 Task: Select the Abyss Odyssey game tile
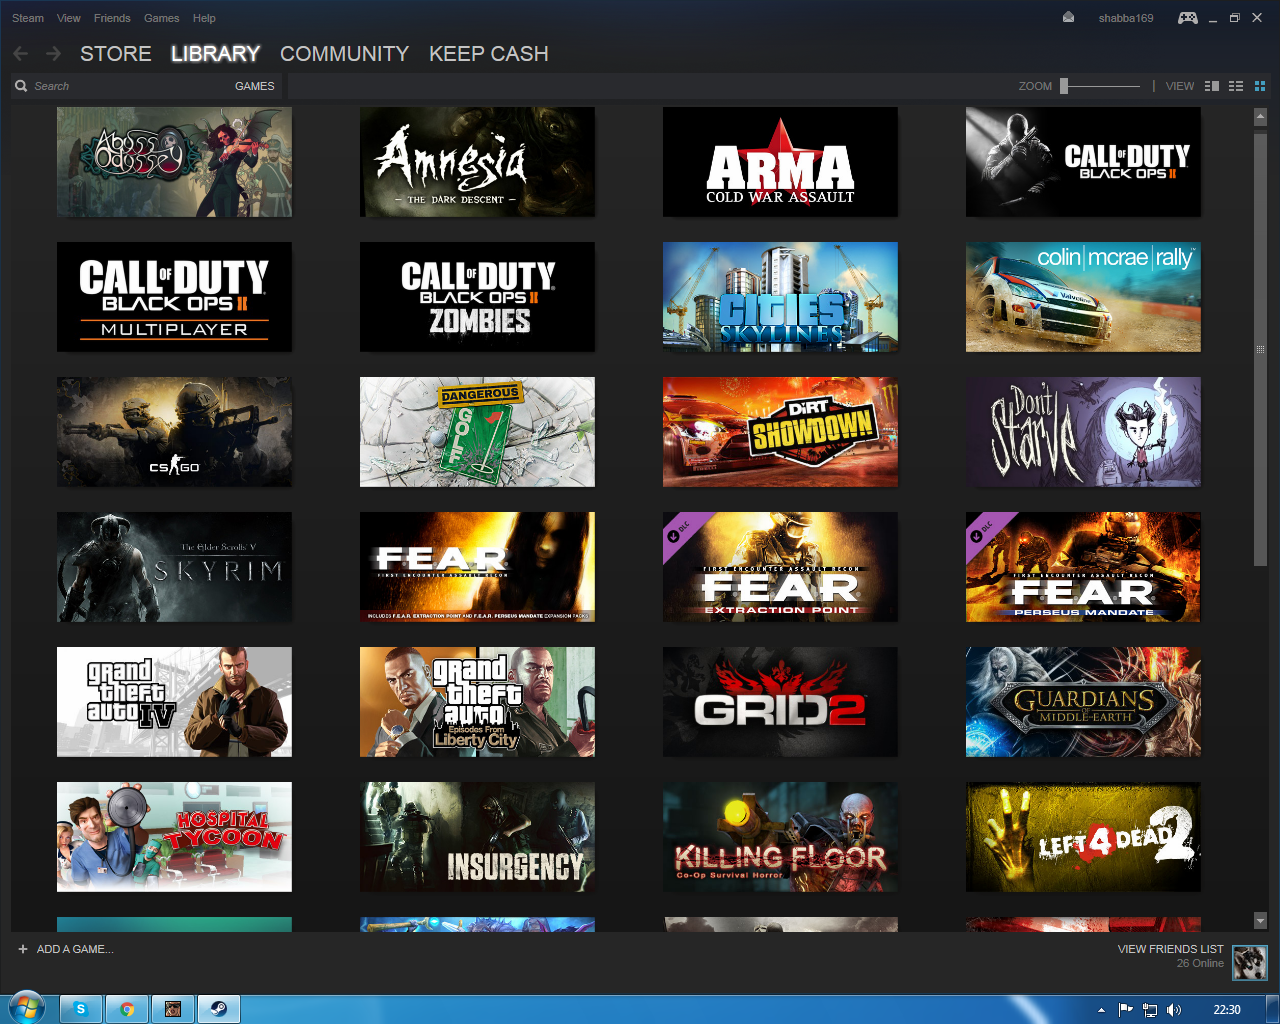pos(174,162)
